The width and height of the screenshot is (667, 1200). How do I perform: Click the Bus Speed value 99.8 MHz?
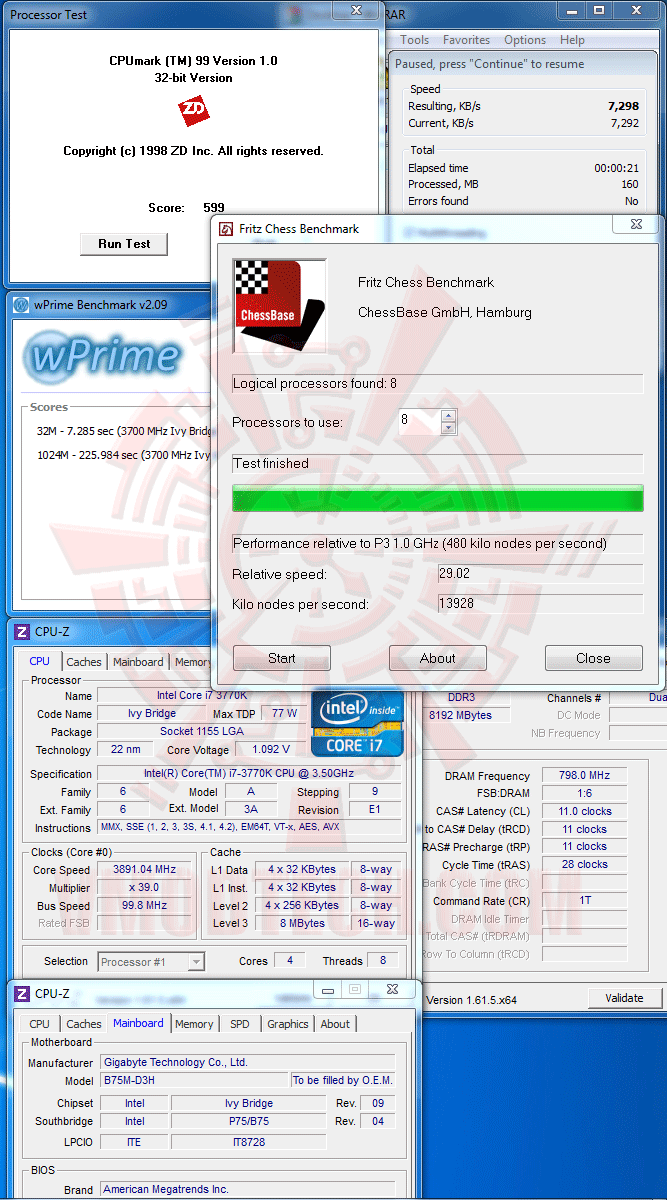click(143, 906)
